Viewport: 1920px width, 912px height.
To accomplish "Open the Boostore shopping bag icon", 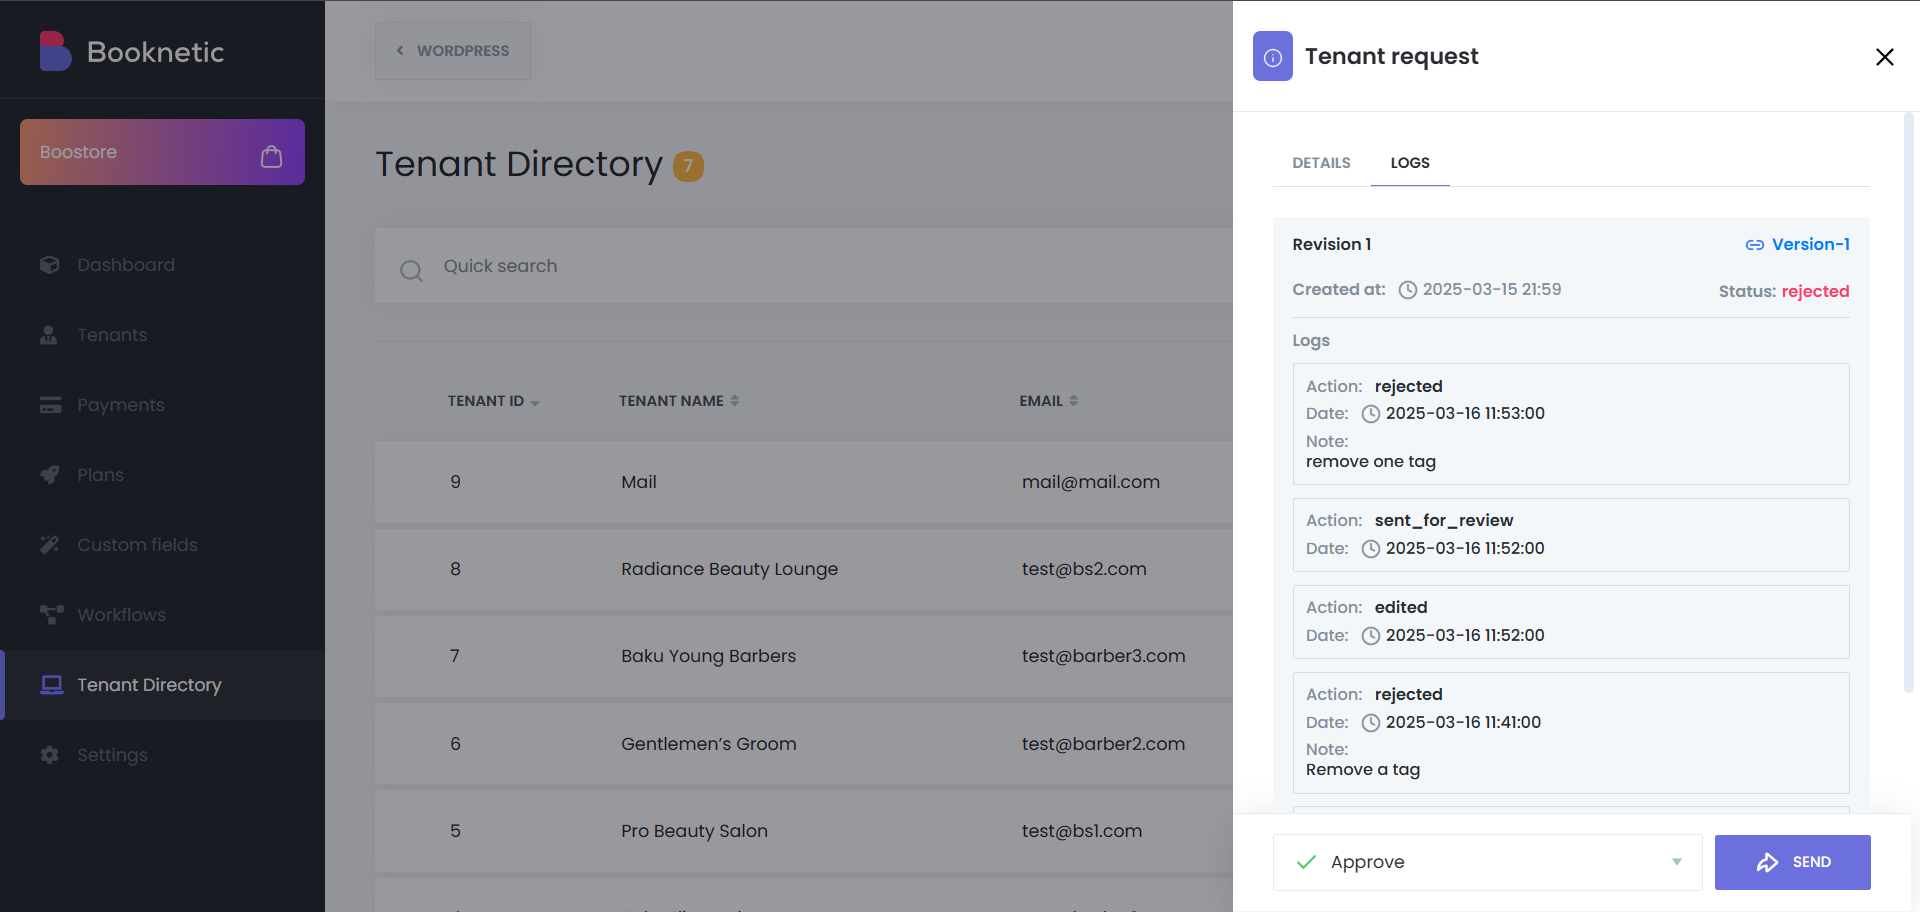I will point(271,156).
